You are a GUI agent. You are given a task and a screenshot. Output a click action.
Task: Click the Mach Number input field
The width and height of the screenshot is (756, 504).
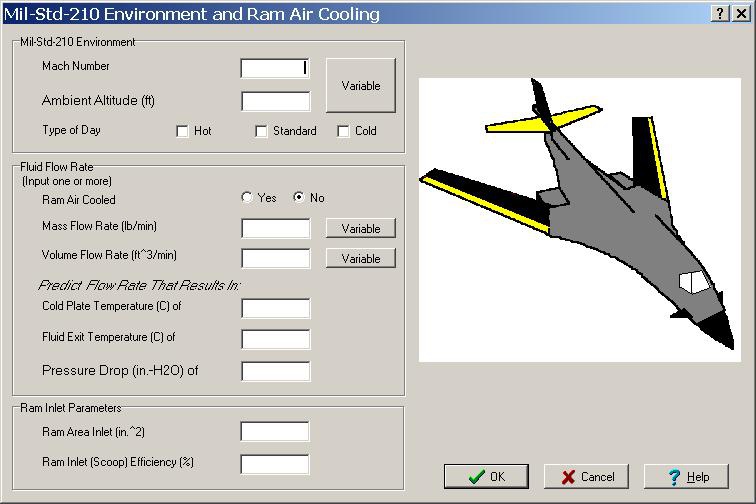(275, 68)
